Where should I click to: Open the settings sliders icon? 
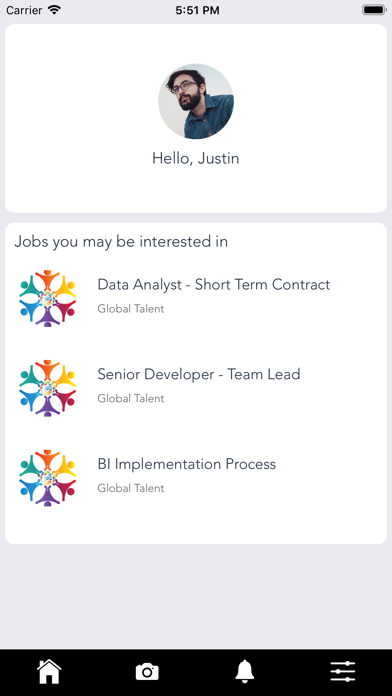coord(343,672)
